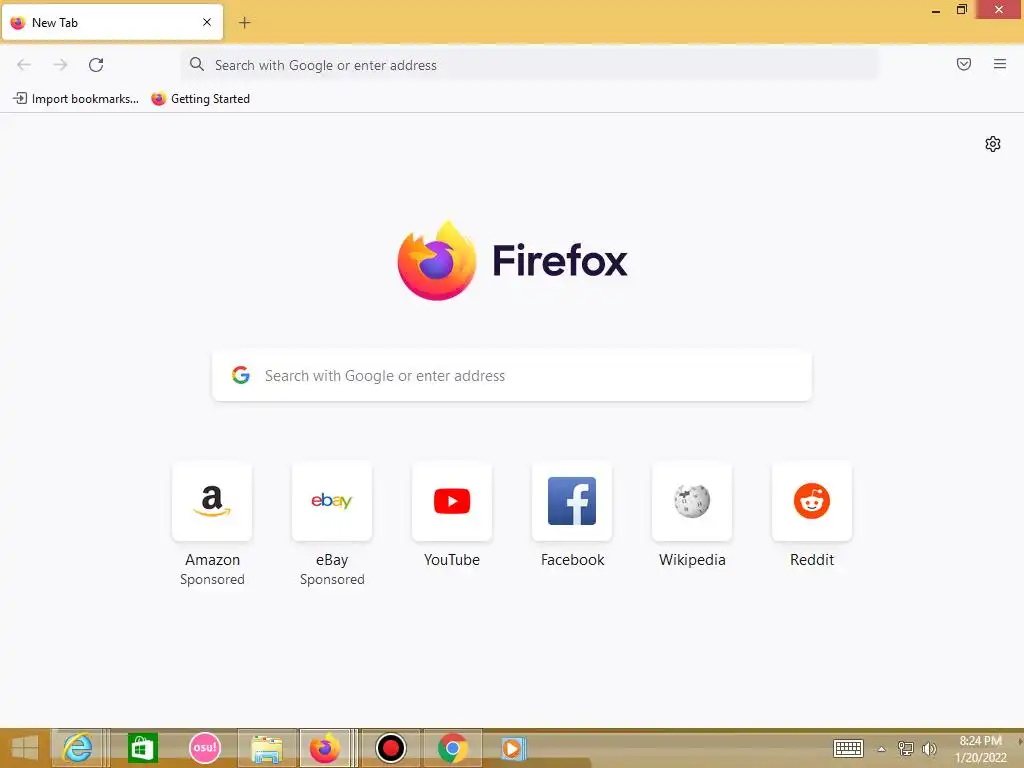Show hidden system tray icons
The image size is (1024, 768).
point(882,749)
